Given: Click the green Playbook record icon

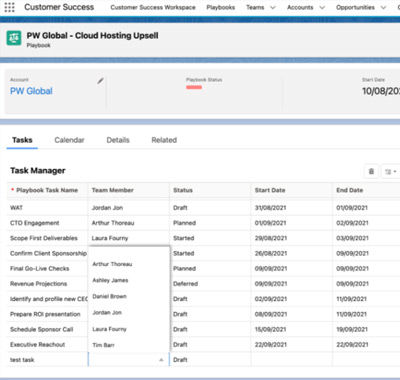Looking at the screenshot, I should (x=14, y=38).
